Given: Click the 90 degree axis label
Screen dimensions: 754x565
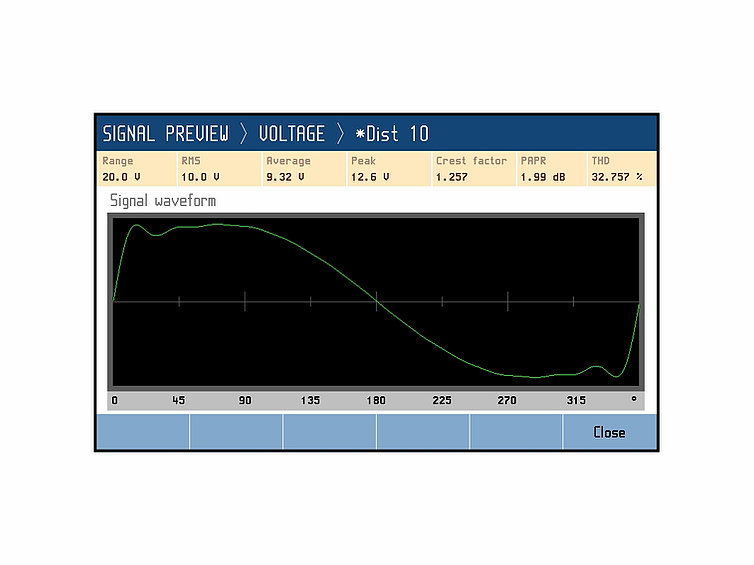Looking at the screenshot, I should pos(245,400).
